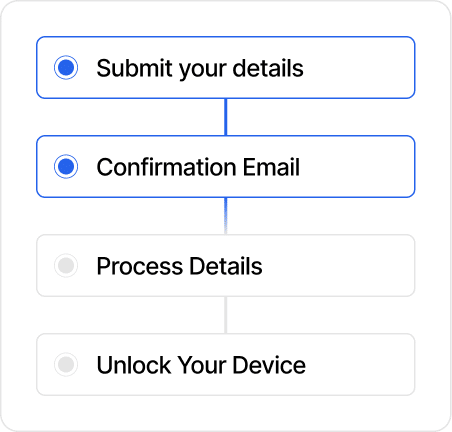The height and width of the screenshot is (432, 452).
Task: Click the blue dot inside first step indicator
Action: [x=66, y=67]
